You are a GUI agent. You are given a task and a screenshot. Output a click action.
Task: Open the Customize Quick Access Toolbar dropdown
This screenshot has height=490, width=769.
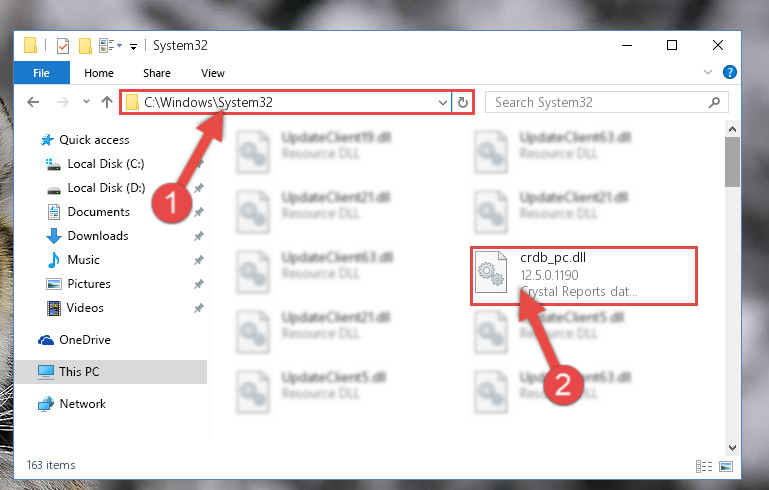tap(133, 47)
